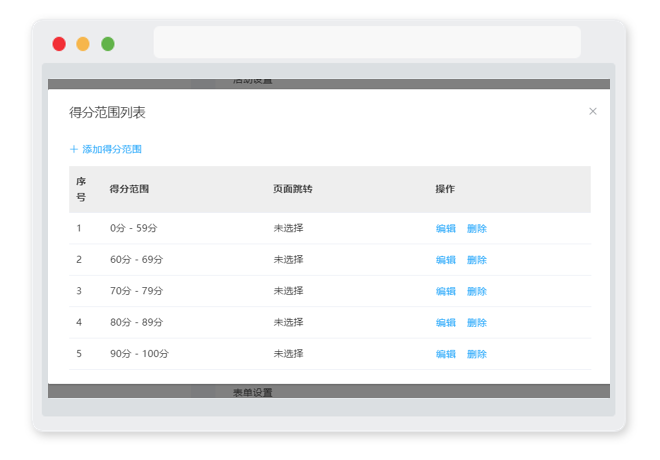
Task: Click 添加得分范围 link
Action: [x=112, y=149]
